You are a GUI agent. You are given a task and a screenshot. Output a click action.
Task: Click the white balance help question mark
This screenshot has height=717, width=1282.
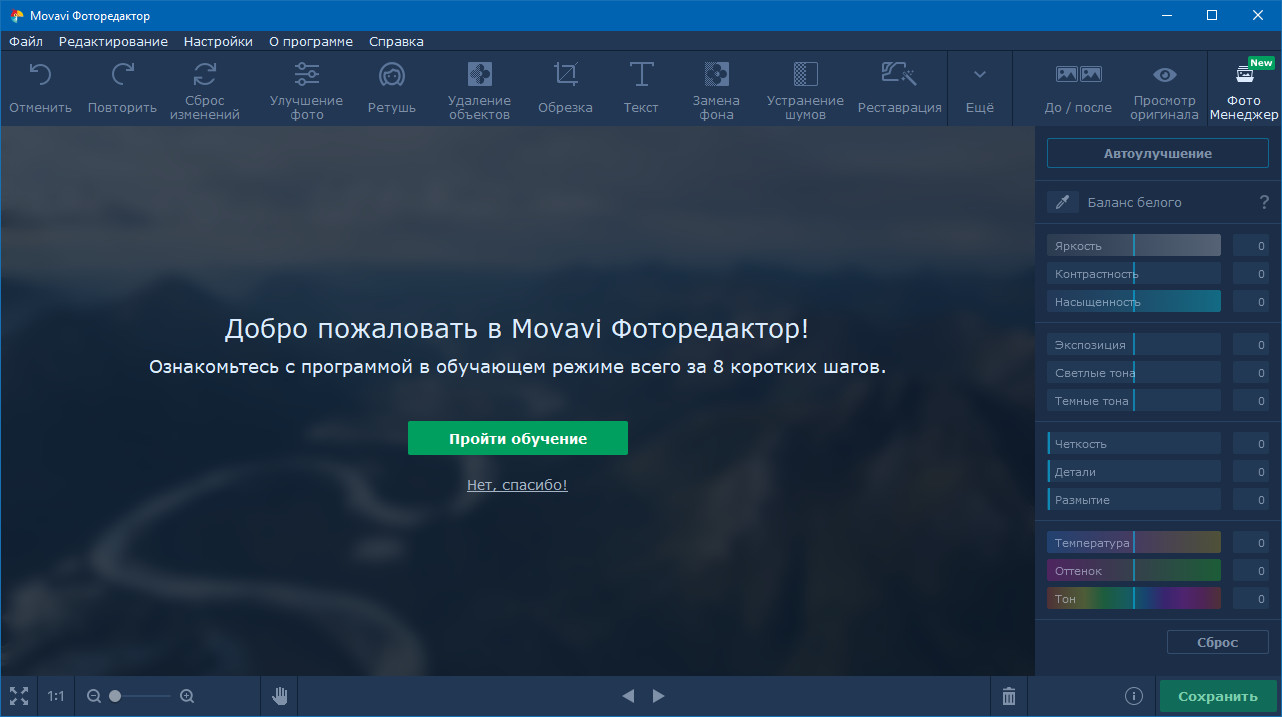point(1264,202)
